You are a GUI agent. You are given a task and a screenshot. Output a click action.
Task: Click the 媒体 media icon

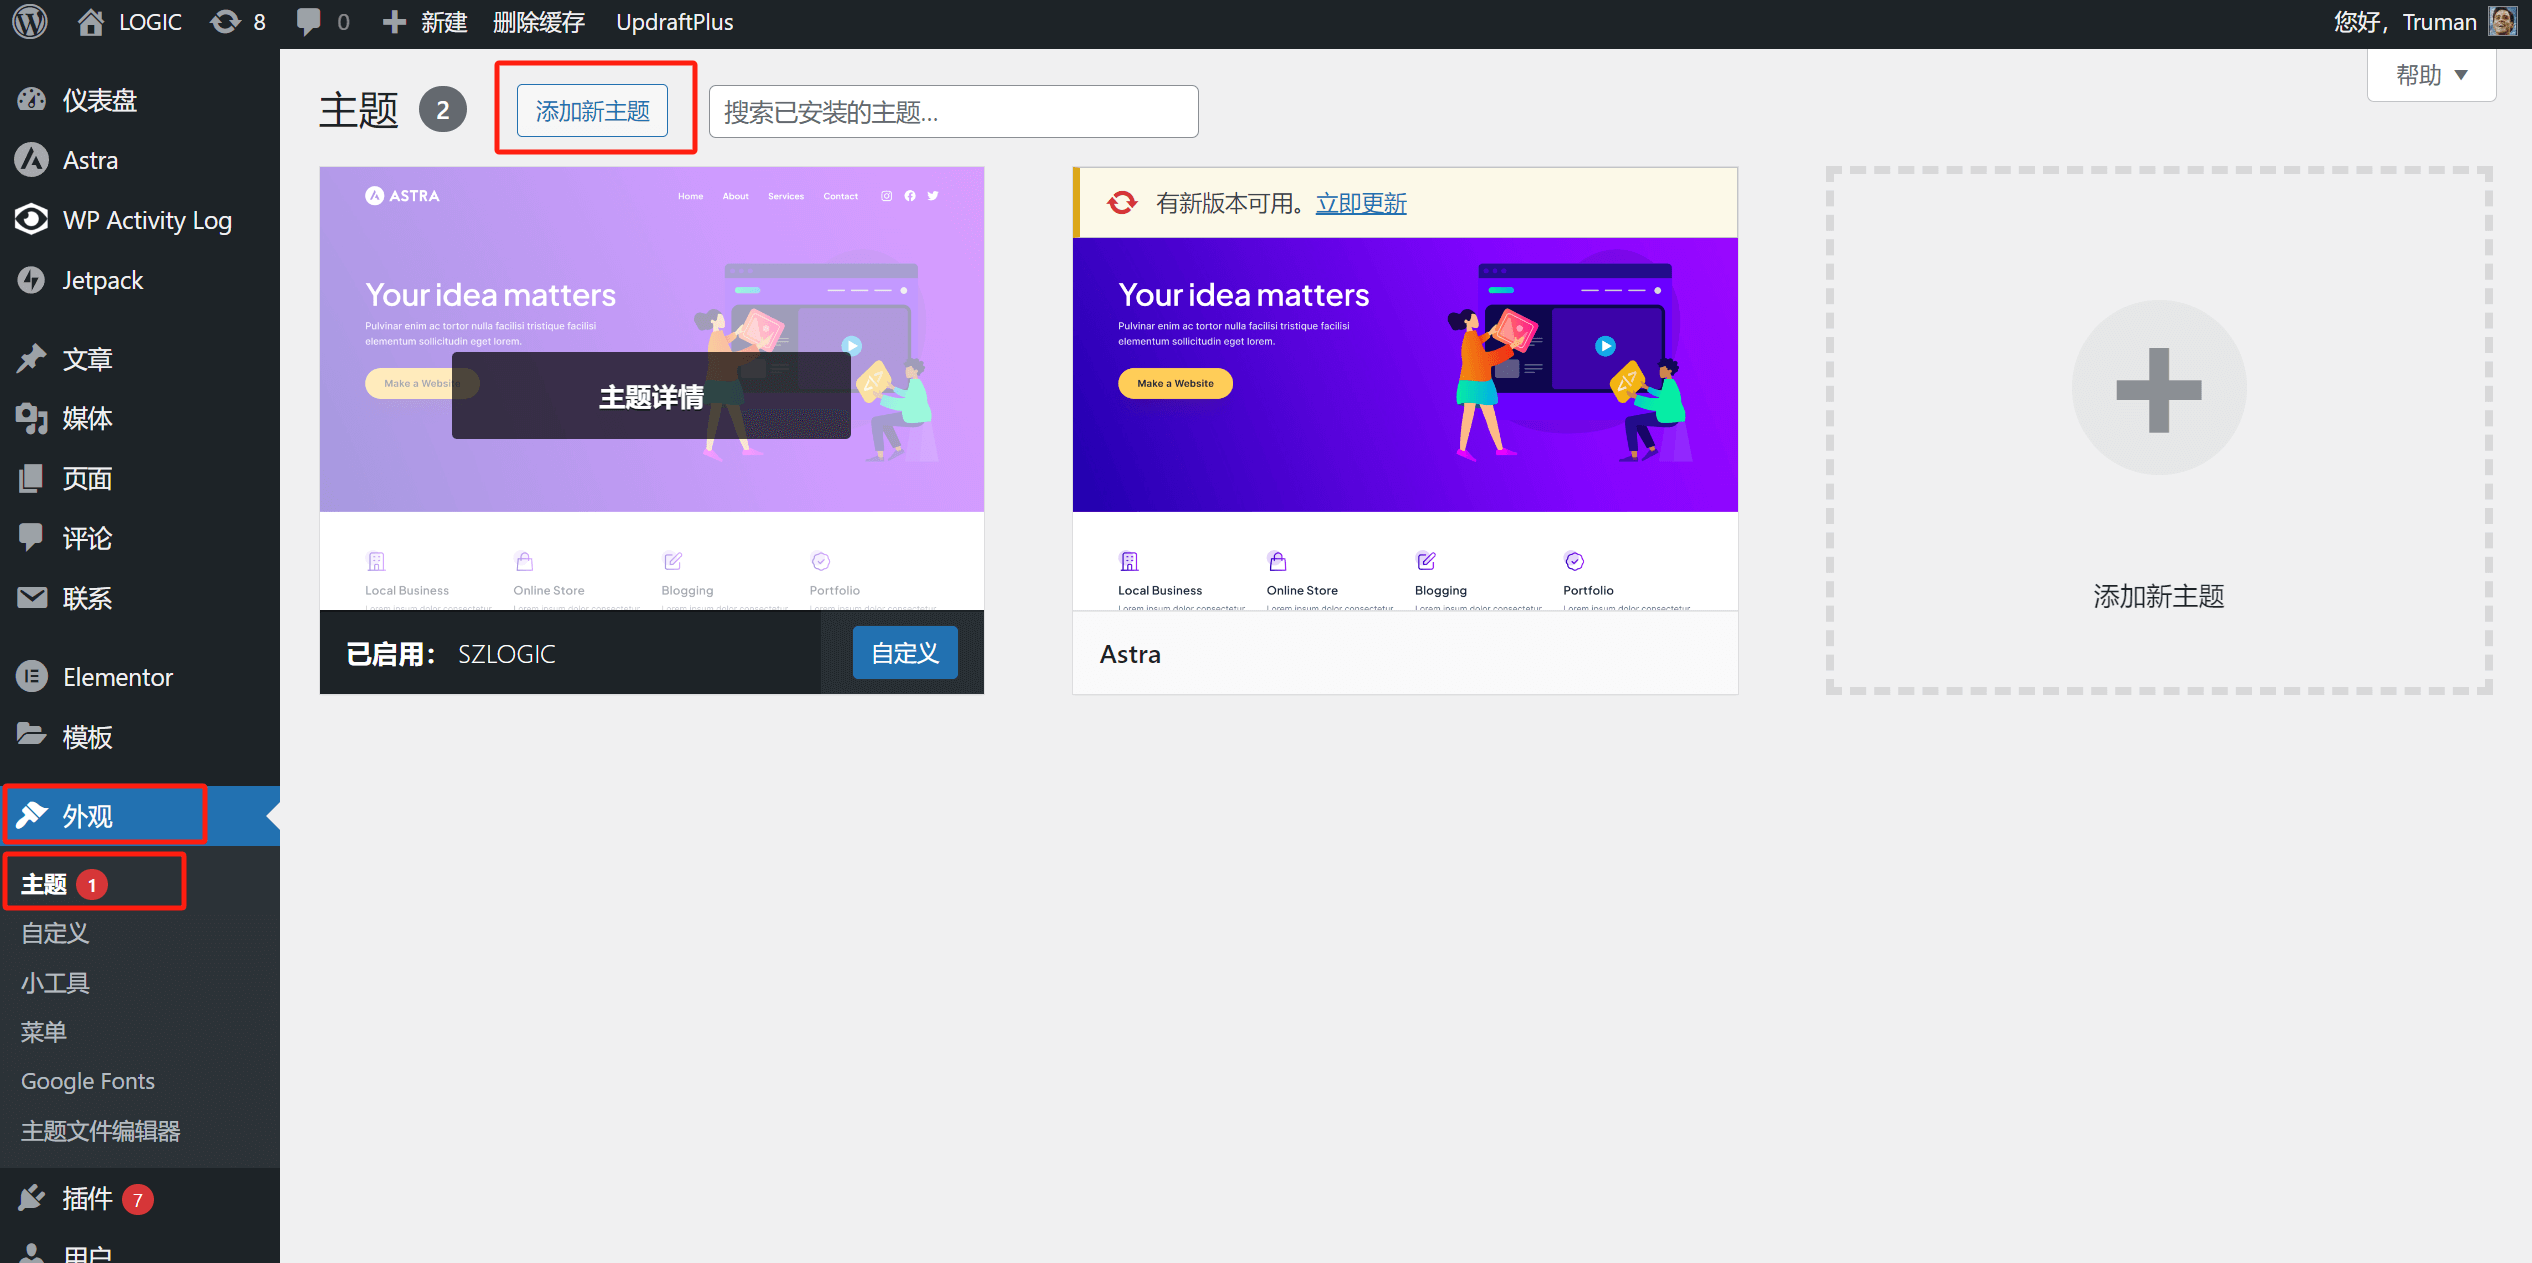click(32, 418)
